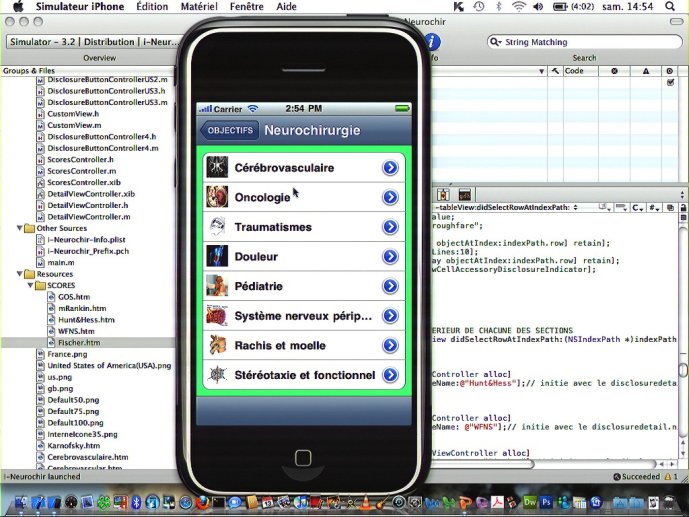Select i-Neurochir-Info.plist file
The image size is (689, 517).
[x=86, y=239]
